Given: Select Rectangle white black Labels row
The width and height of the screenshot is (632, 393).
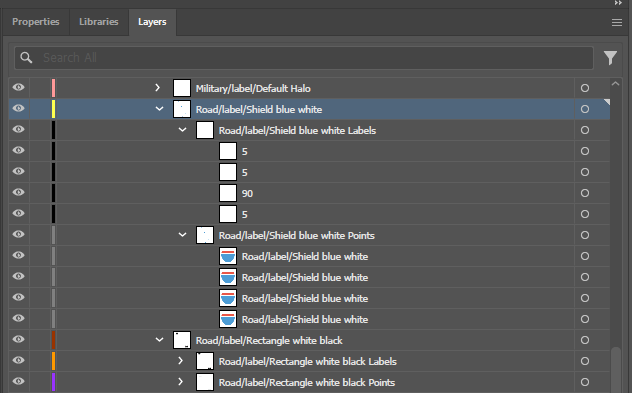Looking at the screenshot, I should click(309, 361).
